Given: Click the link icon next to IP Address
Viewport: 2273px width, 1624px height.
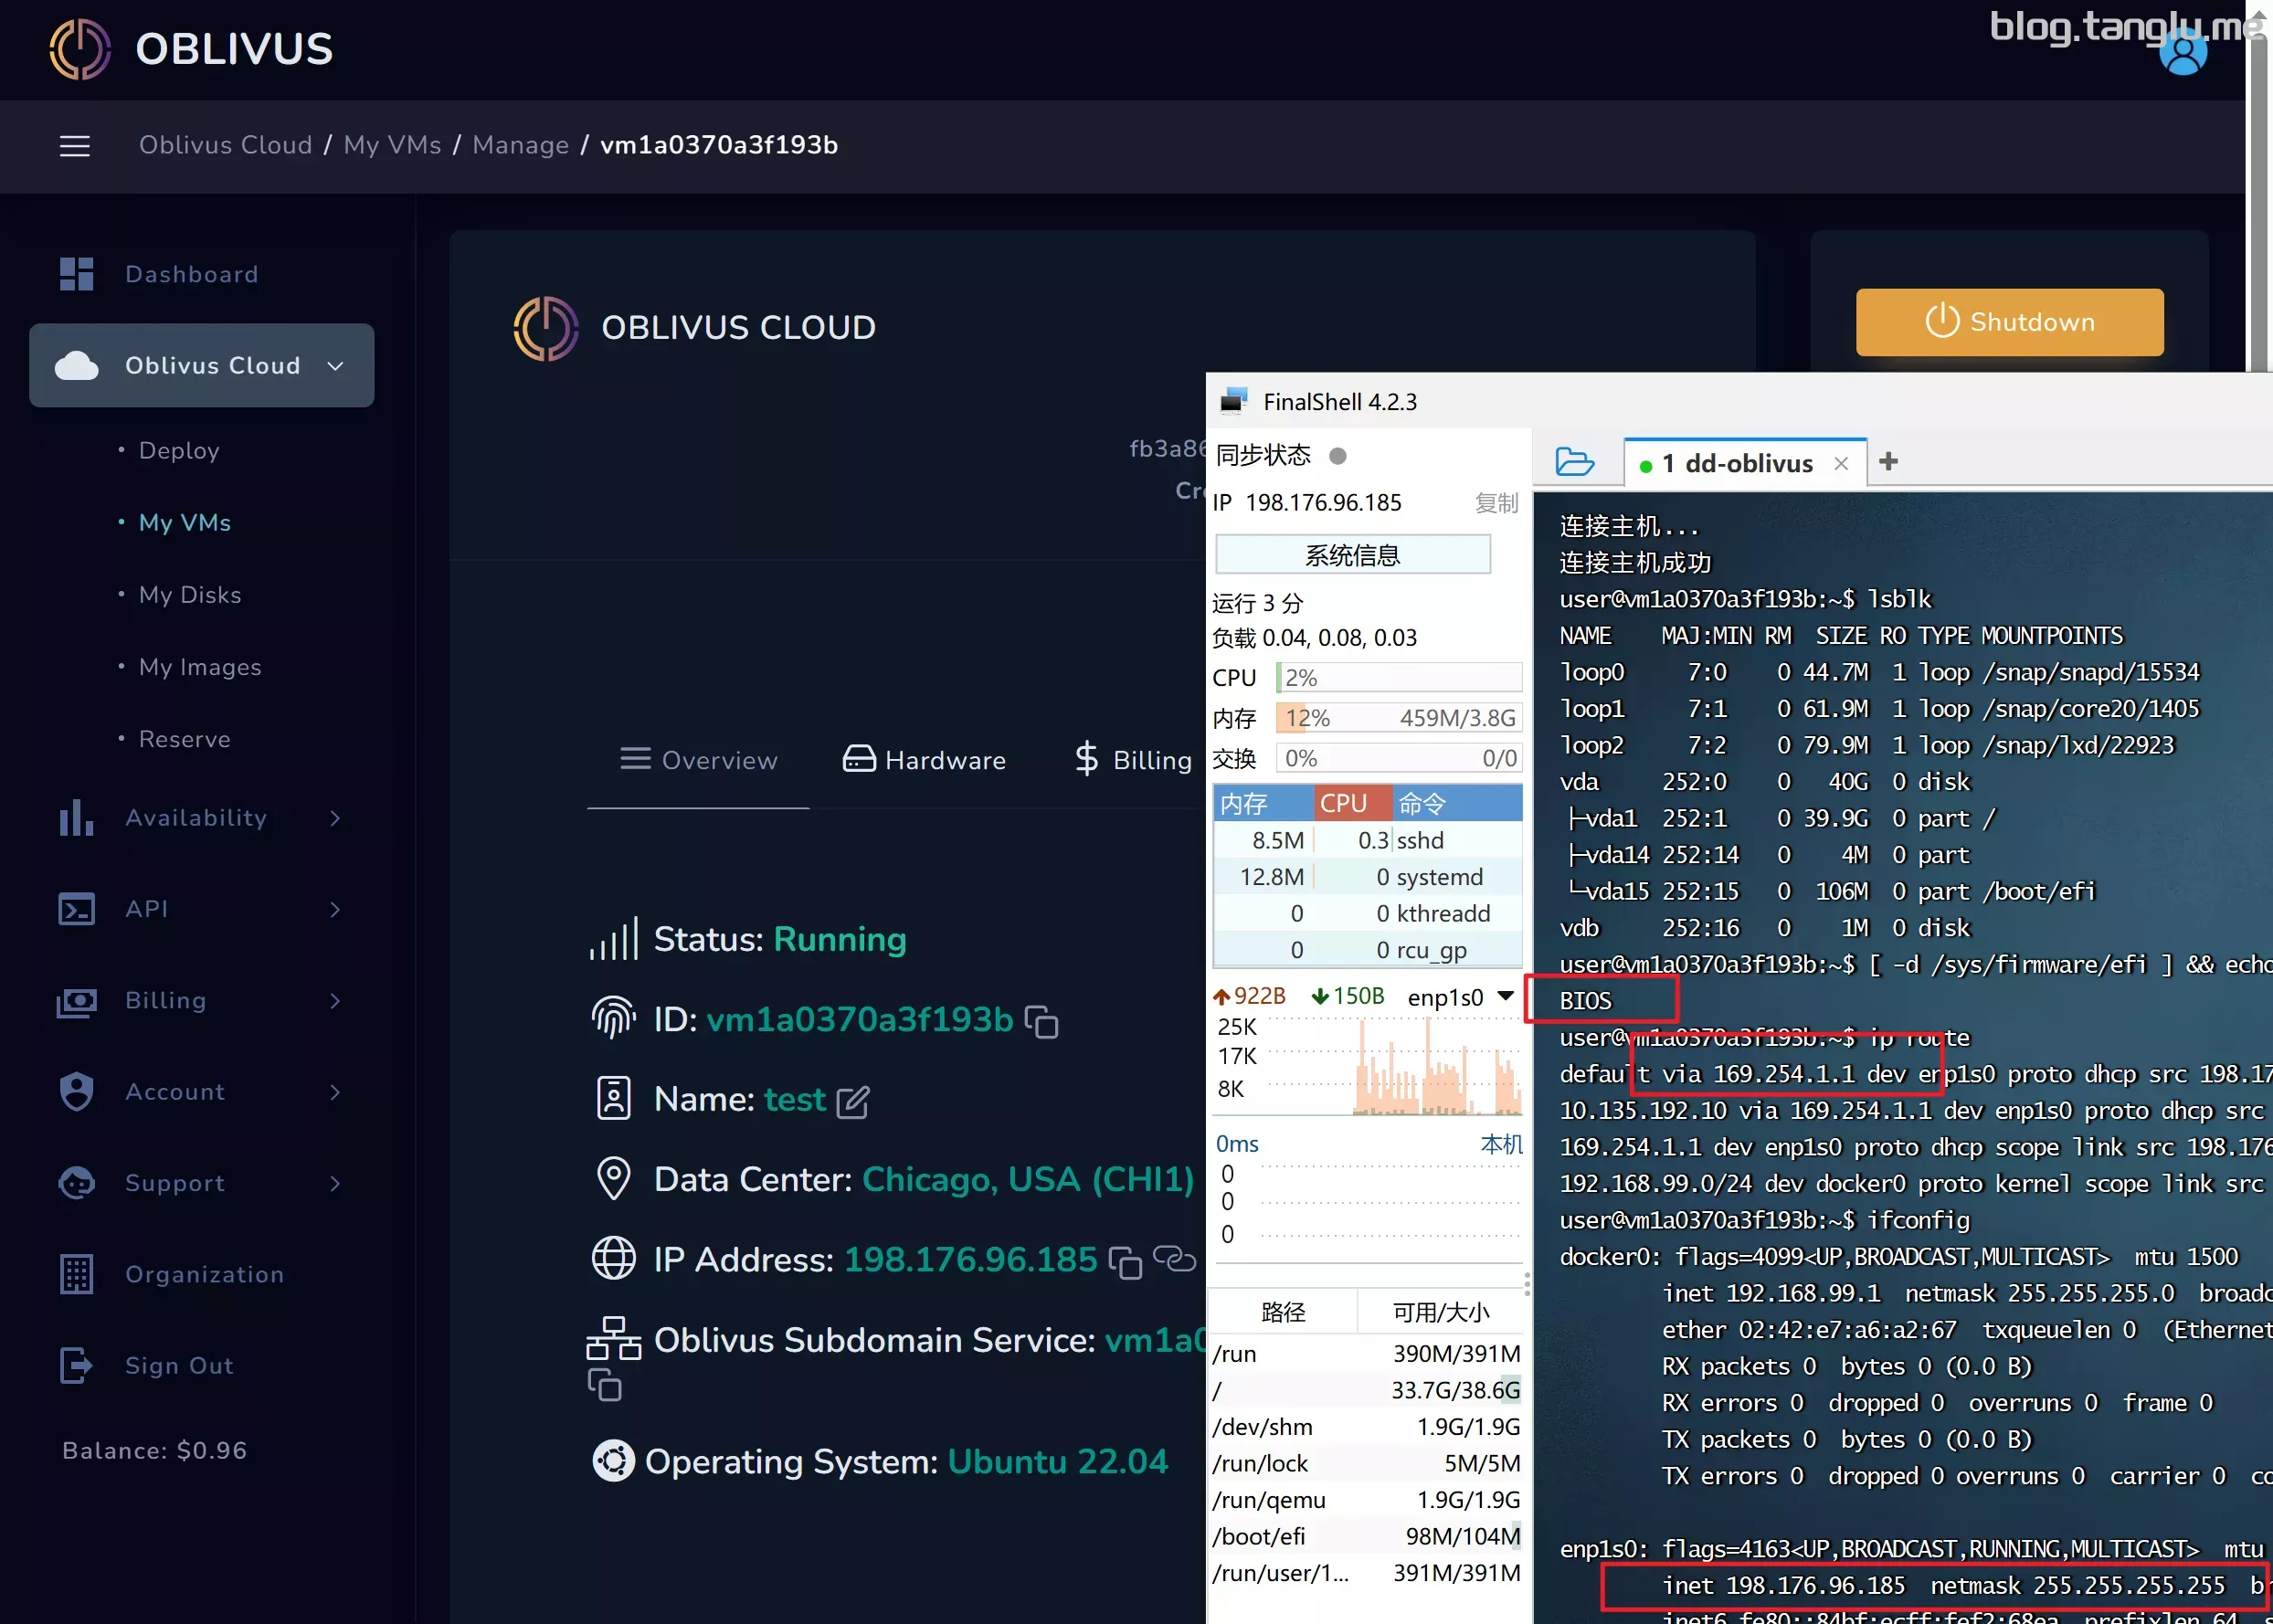Looking at the screenshot, I should pos(1174,1258).
